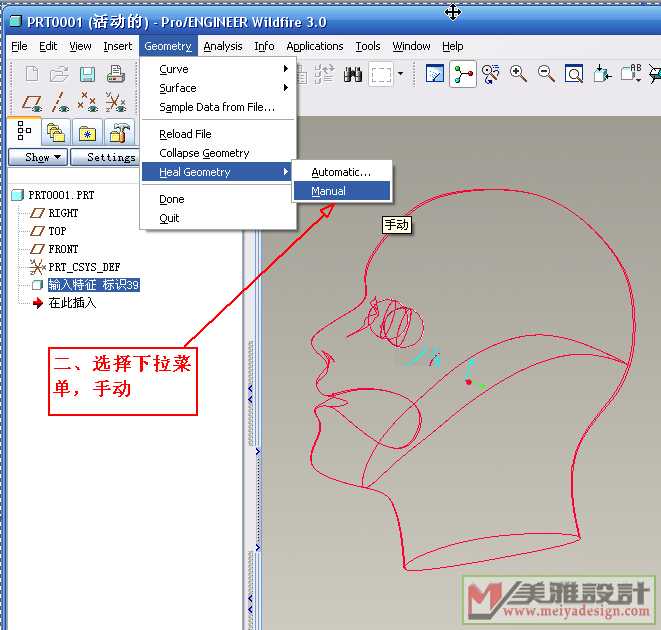
Task: Open the Model Tree navigator tab
Action: point(24,131)
